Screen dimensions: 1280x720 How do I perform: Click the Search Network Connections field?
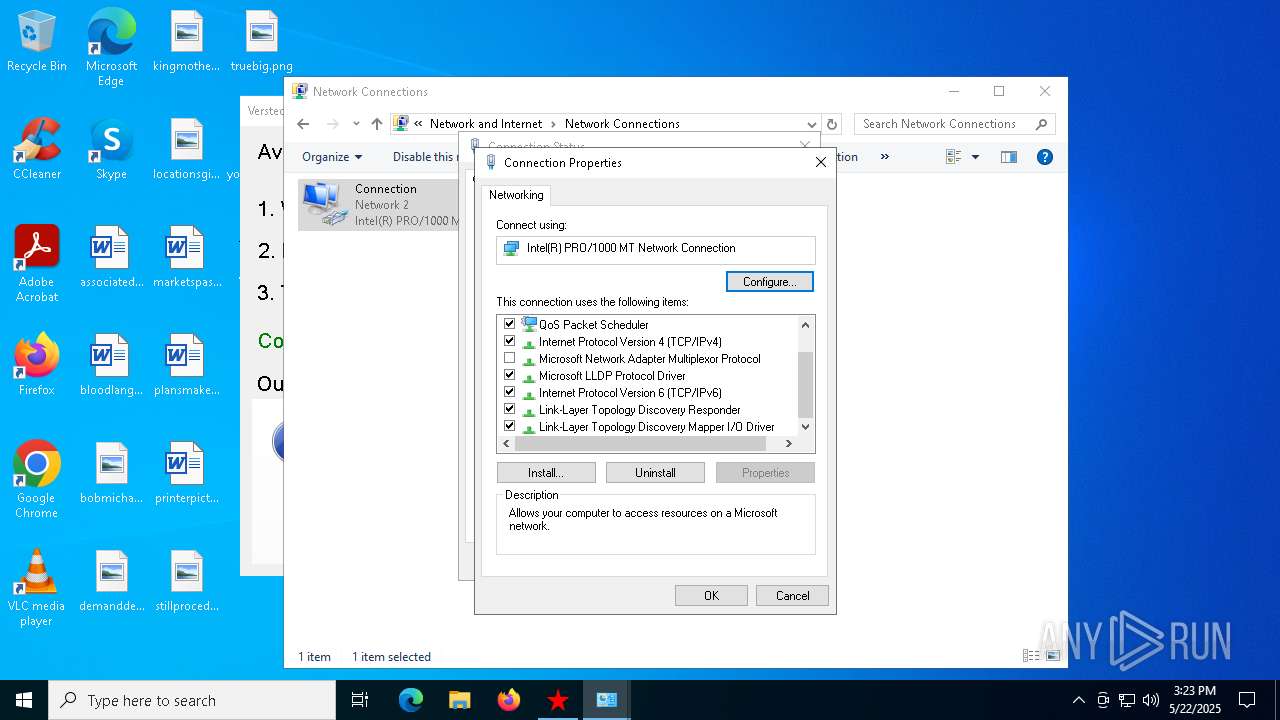(x=954, y=124)
